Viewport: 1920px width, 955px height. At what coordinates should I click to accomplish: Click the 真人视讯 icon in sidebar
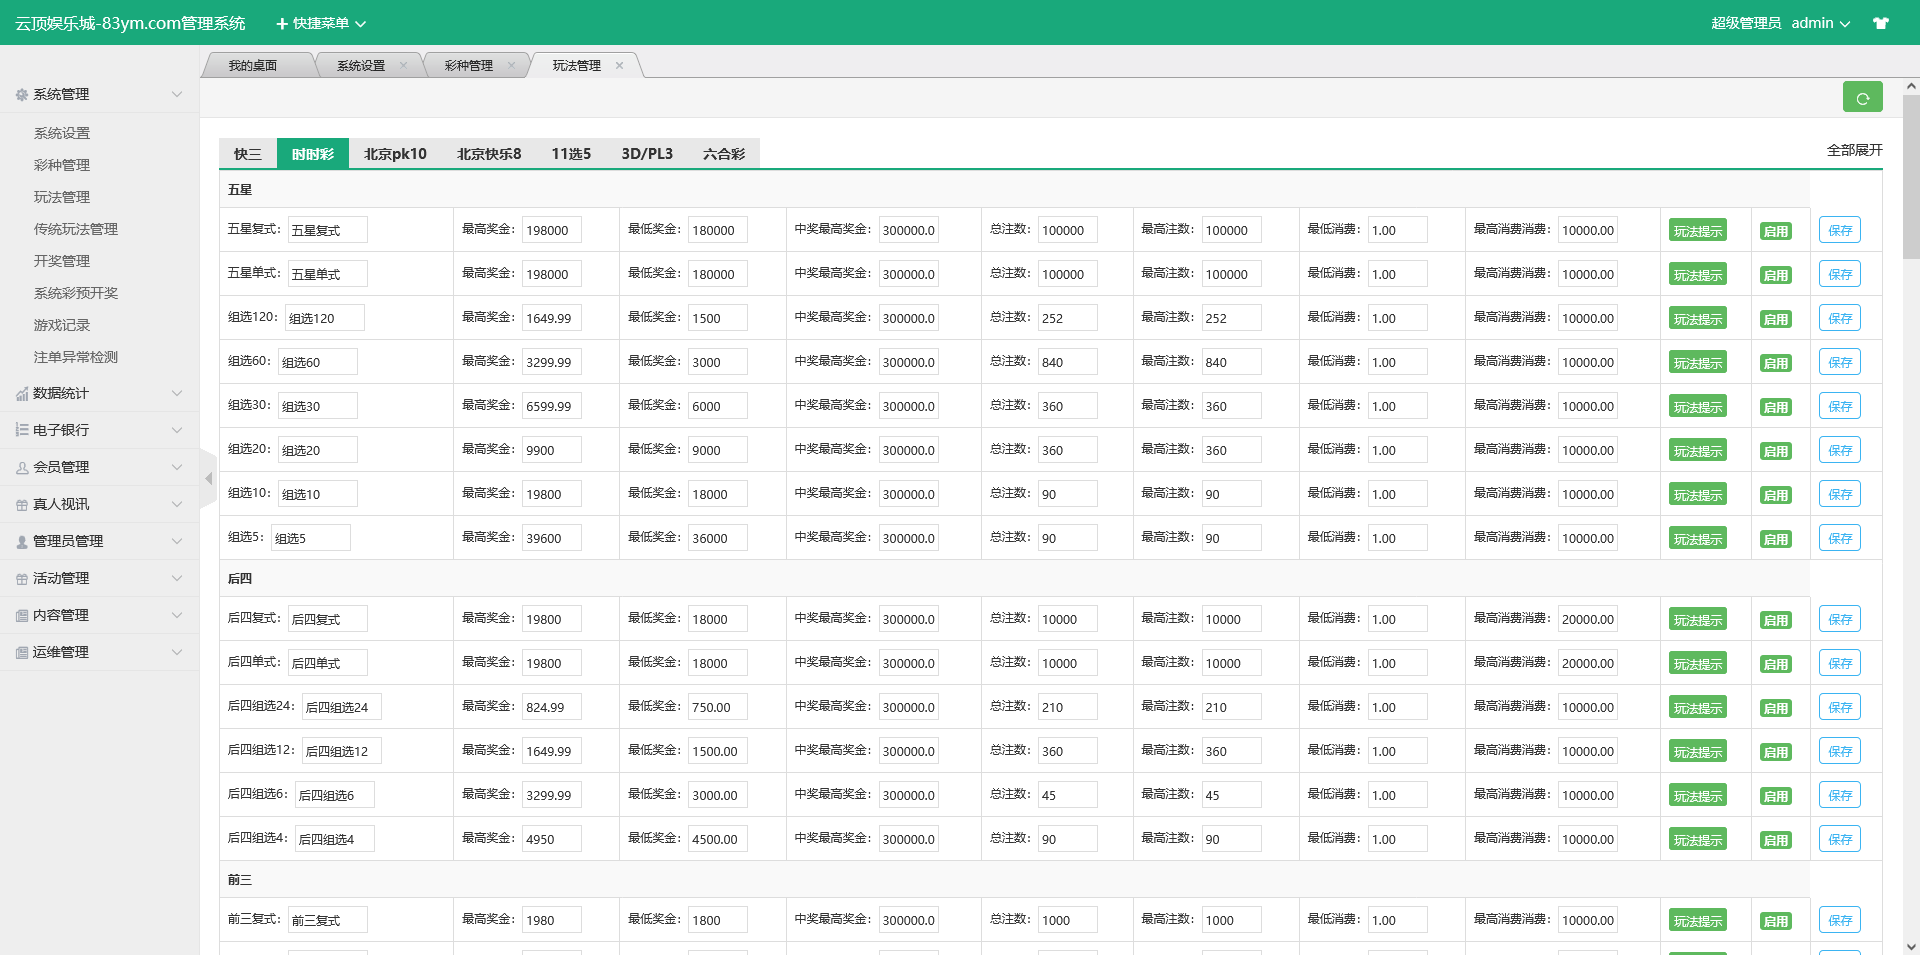click(22, 505)
